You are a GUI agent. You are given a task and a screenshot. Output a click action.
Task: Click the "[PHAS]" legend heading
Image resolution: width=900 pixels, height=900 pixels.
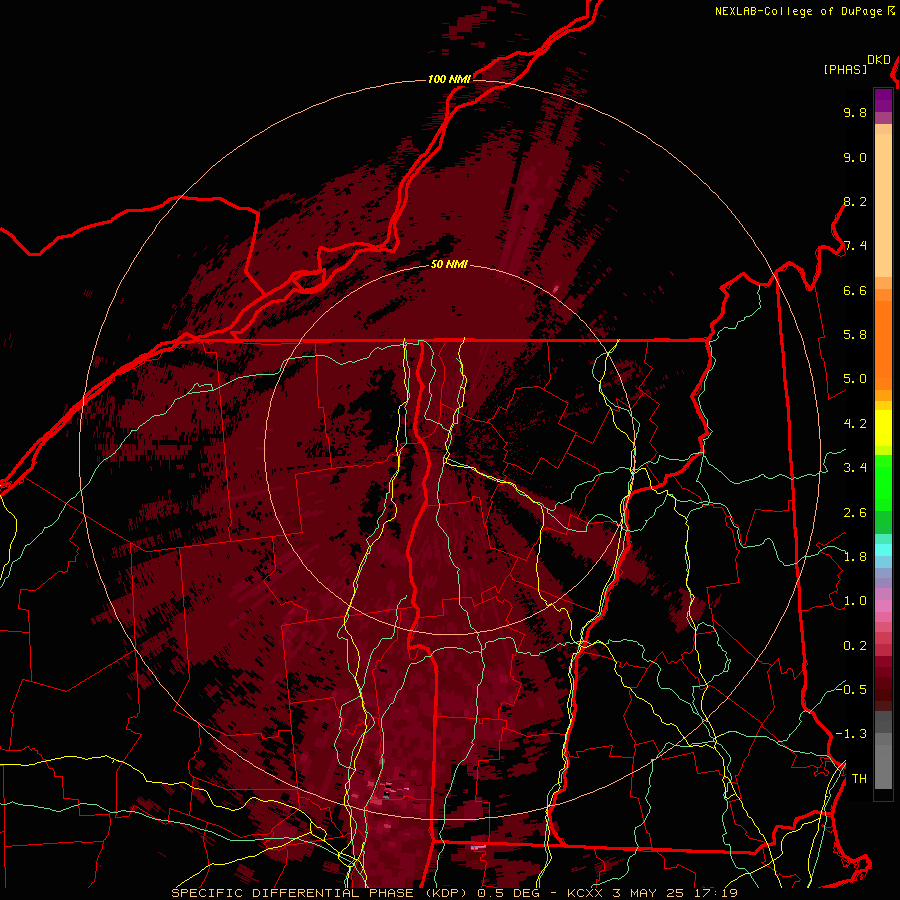click(x=845, y=69)
